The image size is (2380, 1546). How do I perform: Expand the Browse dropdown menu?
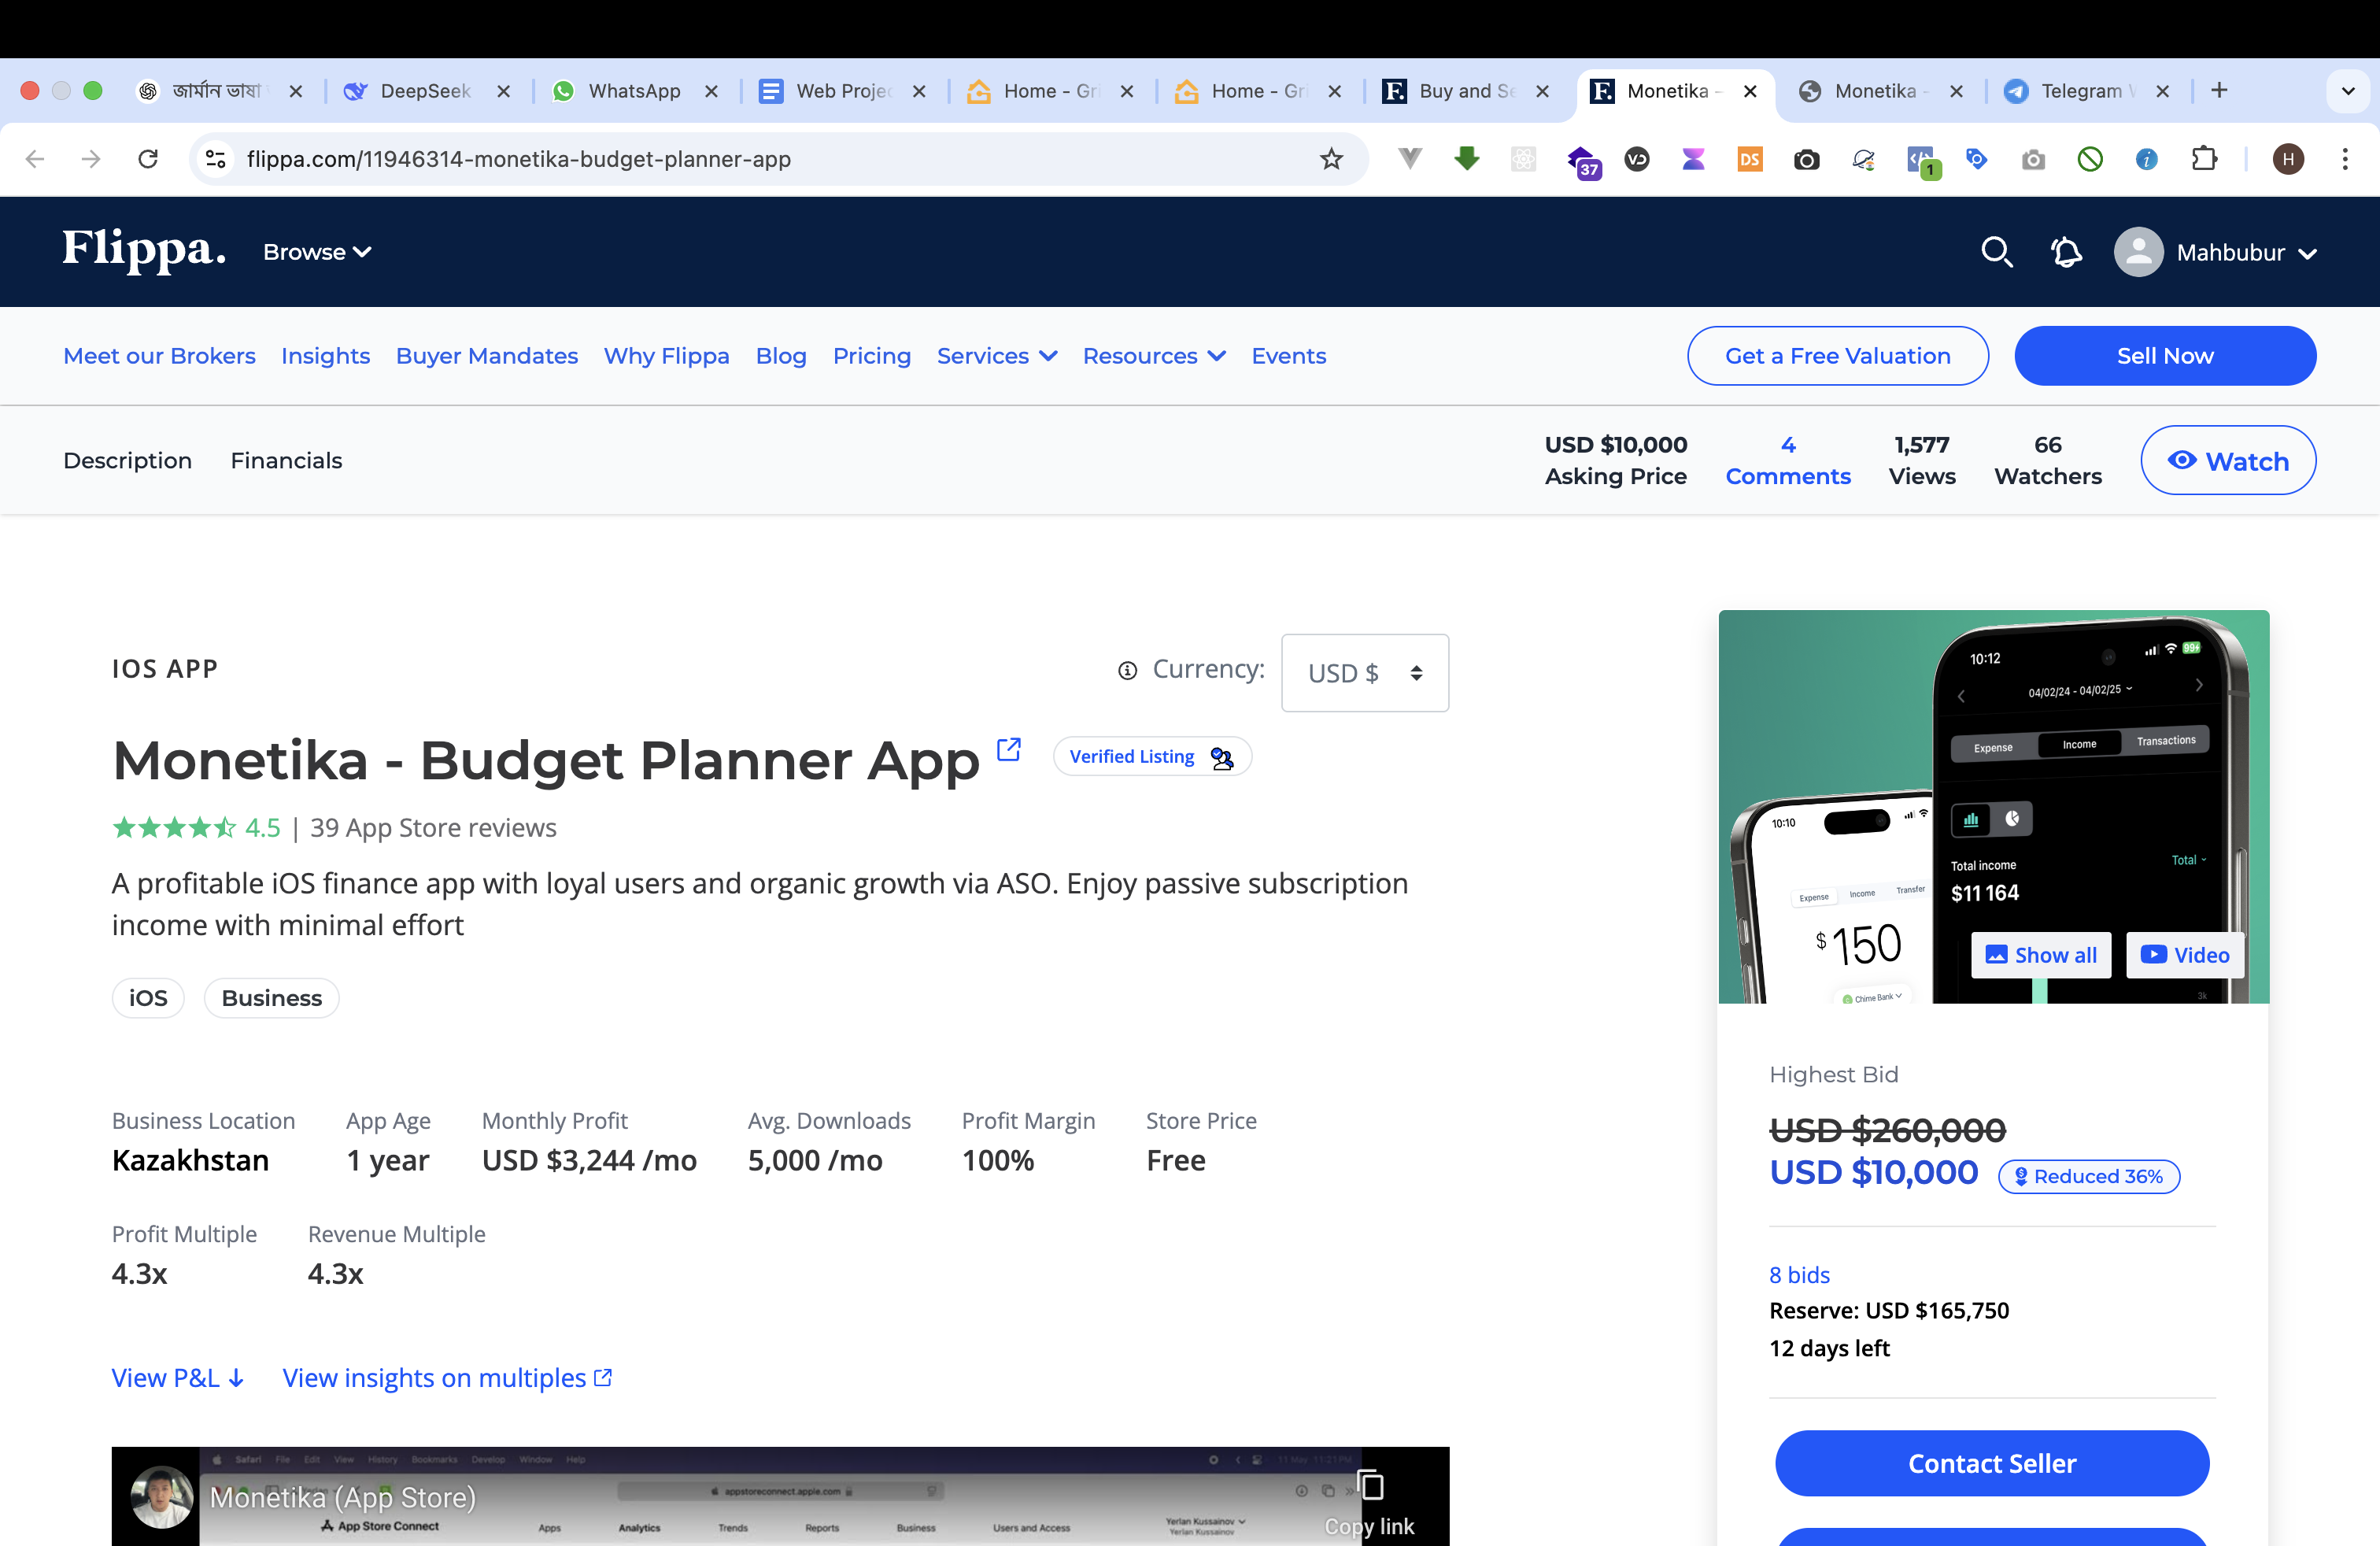pyautogui.click(x=317, y=252)
